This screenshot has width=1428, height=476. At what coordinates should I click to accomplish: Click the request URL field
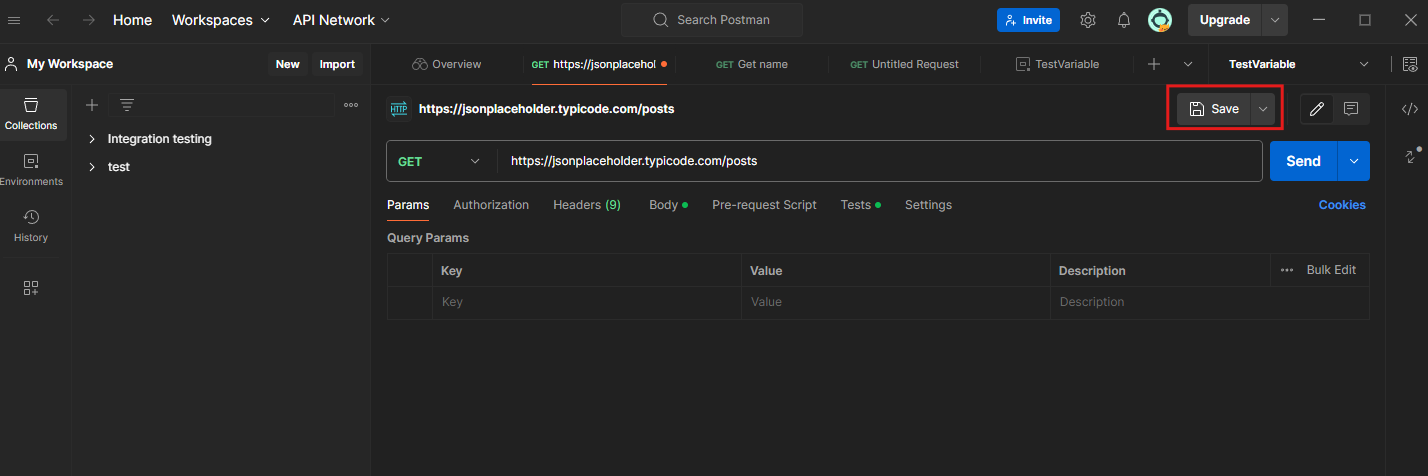coord(879,161)
